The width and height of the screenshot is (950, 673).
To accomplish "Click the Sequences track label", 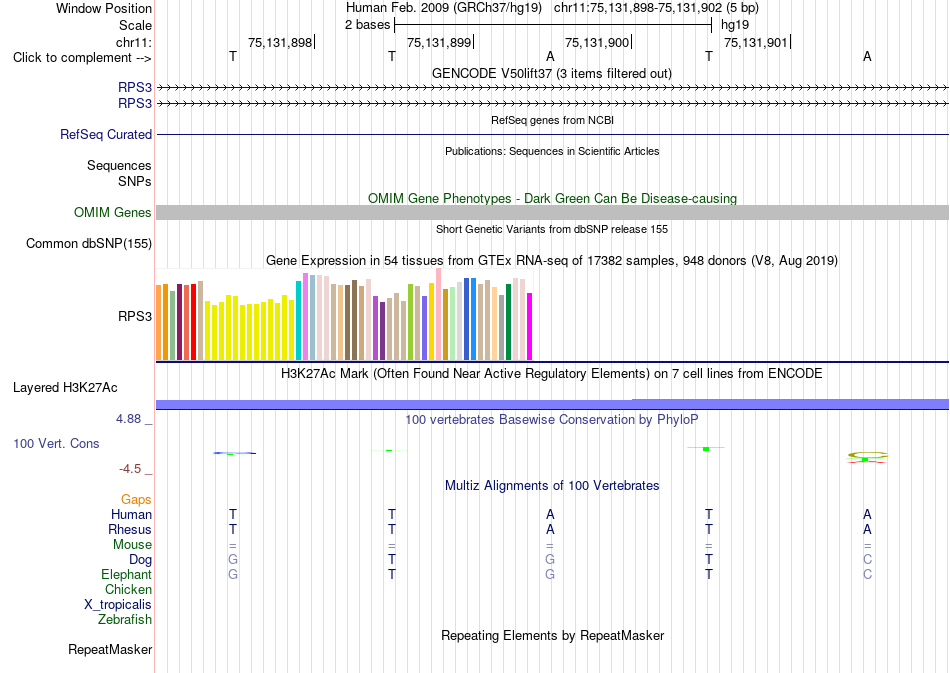I will coord(119,165).
